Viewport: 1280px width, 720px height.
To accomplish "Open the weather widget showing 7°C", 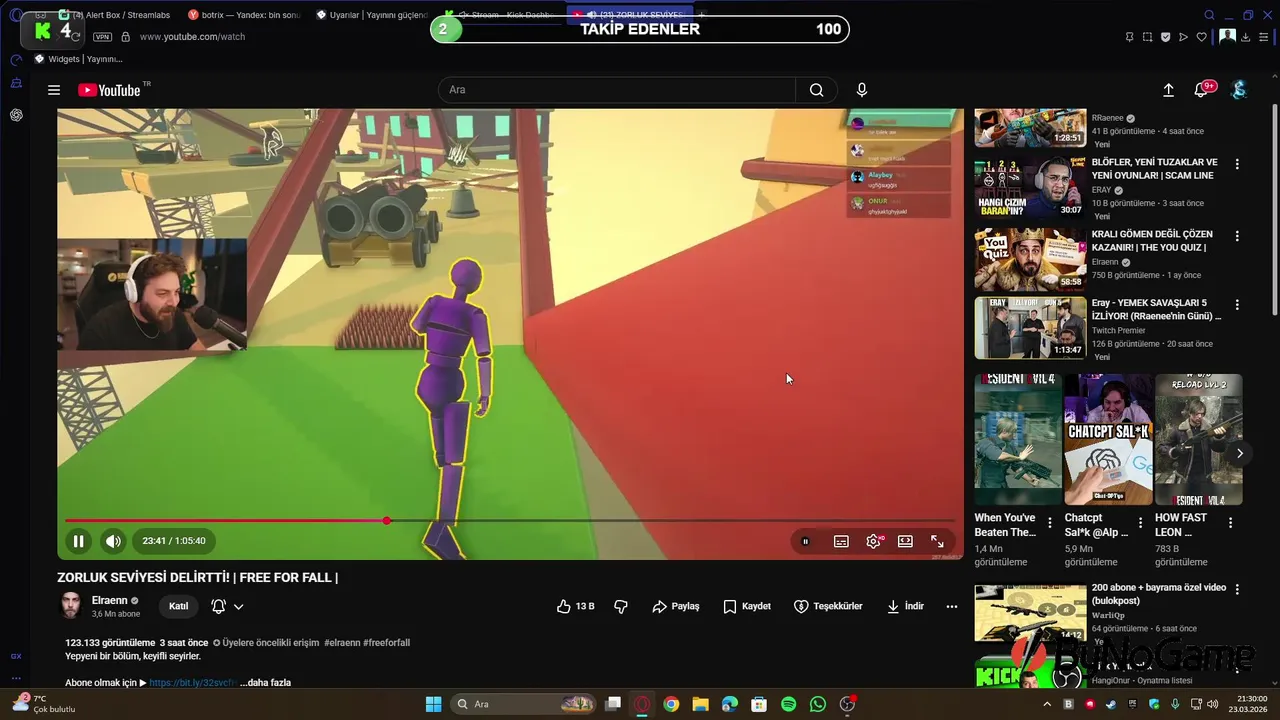I will pyautogui.click(x=44, y=704).
